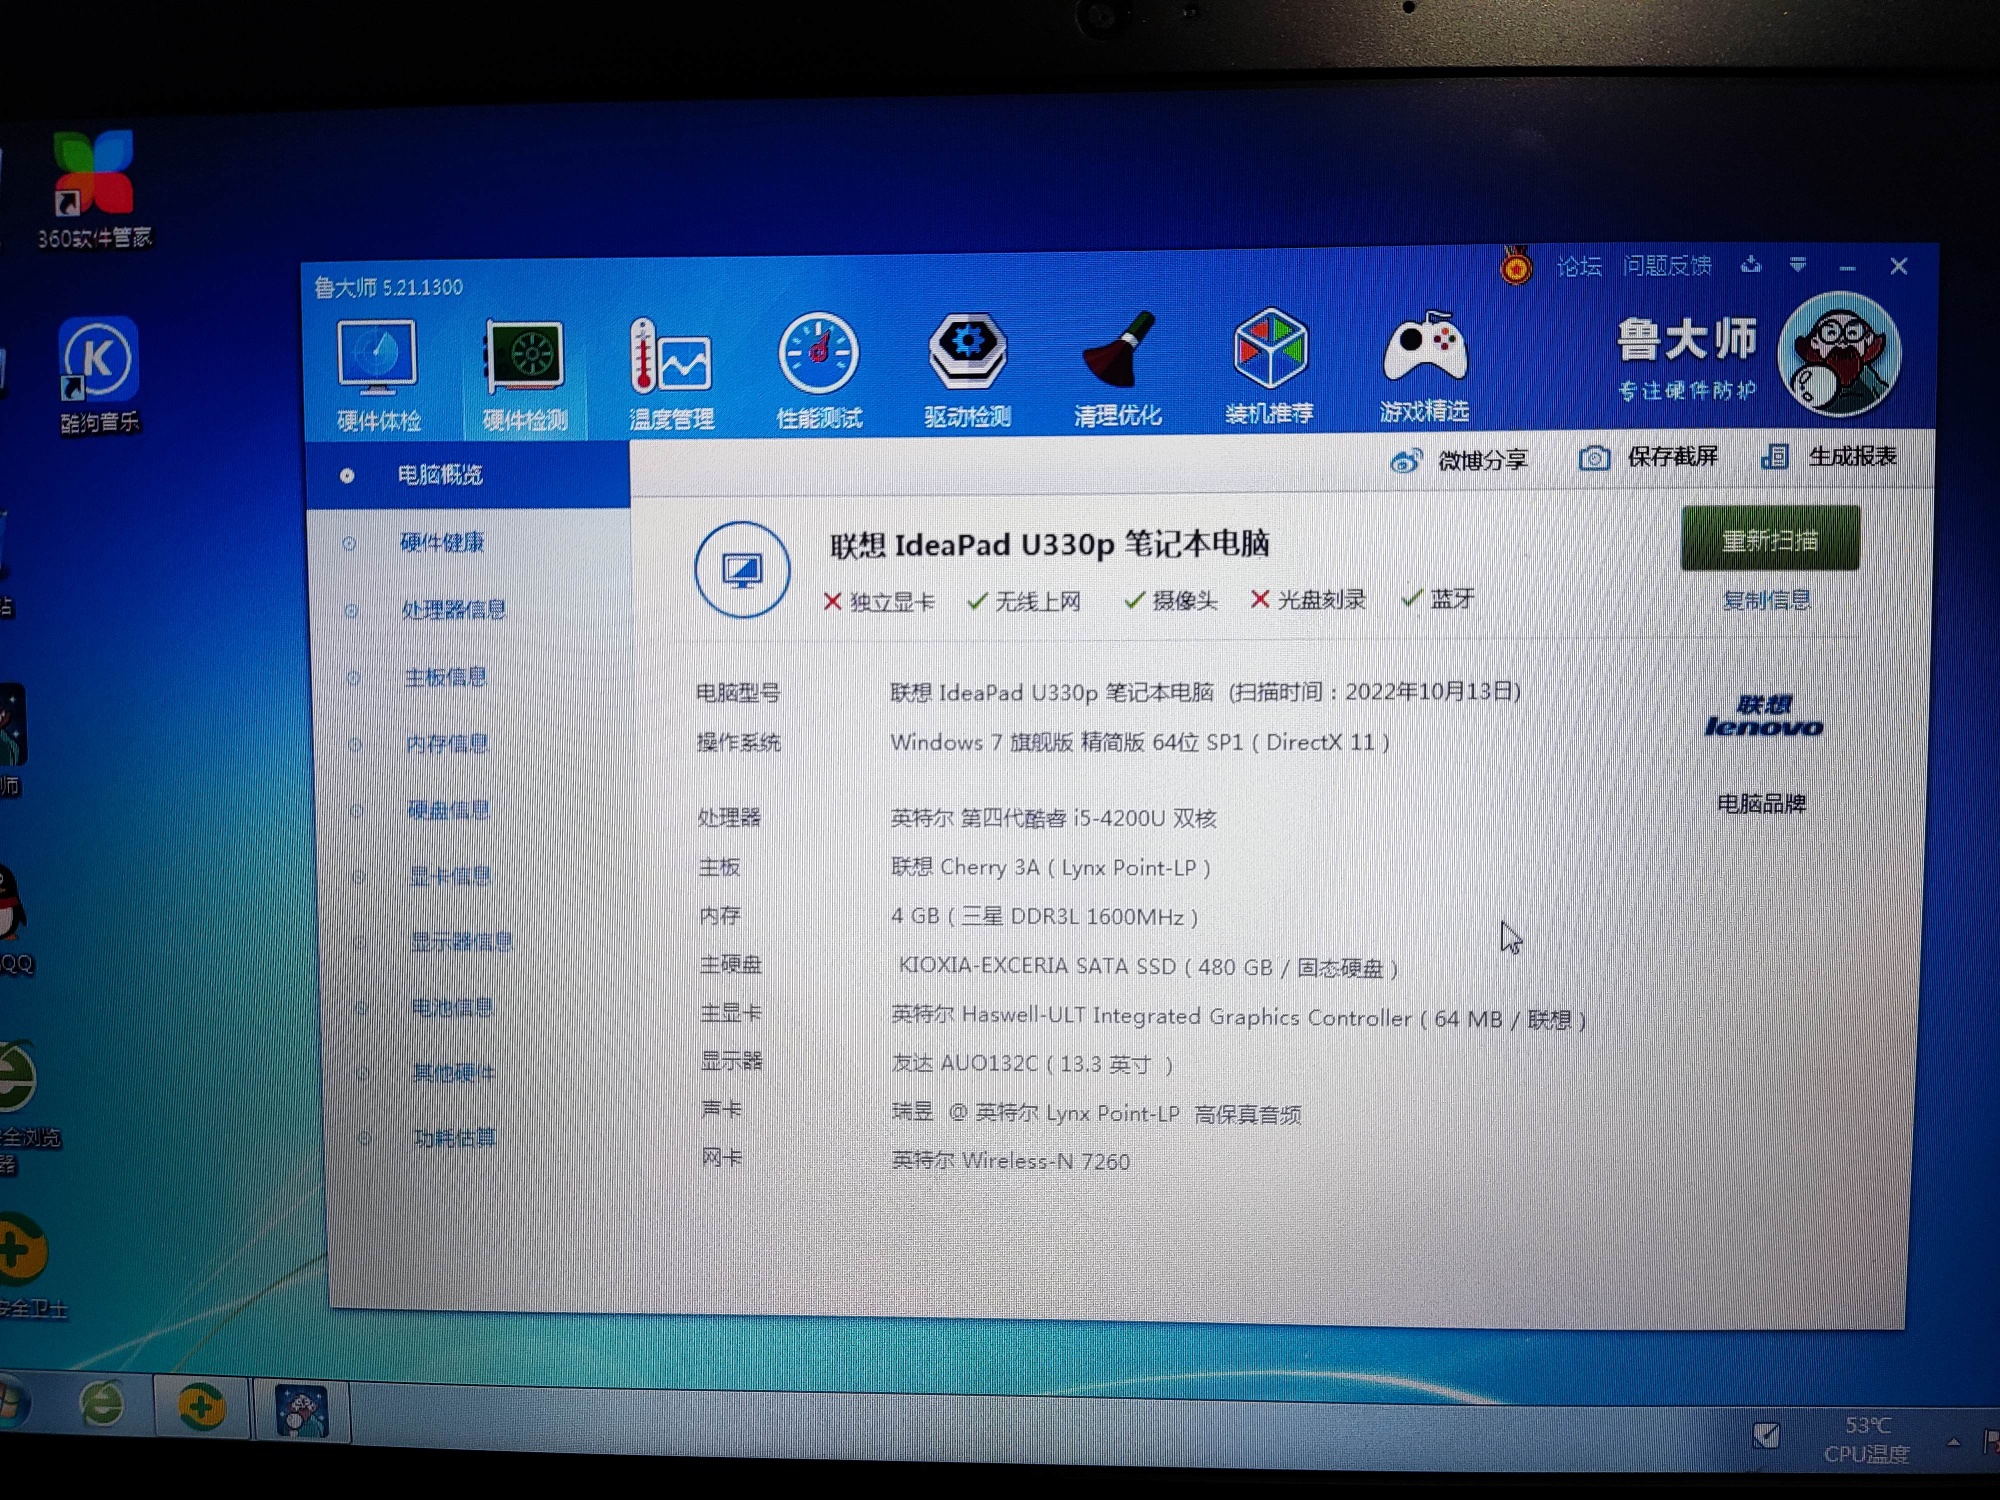Click the medal icon in title bar
The image size is (2000, 1500).
1516,267
